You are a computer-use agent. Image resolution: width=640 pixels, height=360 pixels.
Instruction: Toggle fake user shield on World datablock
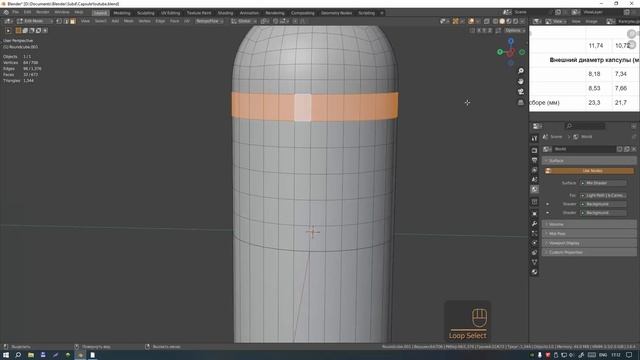(620, 149)
